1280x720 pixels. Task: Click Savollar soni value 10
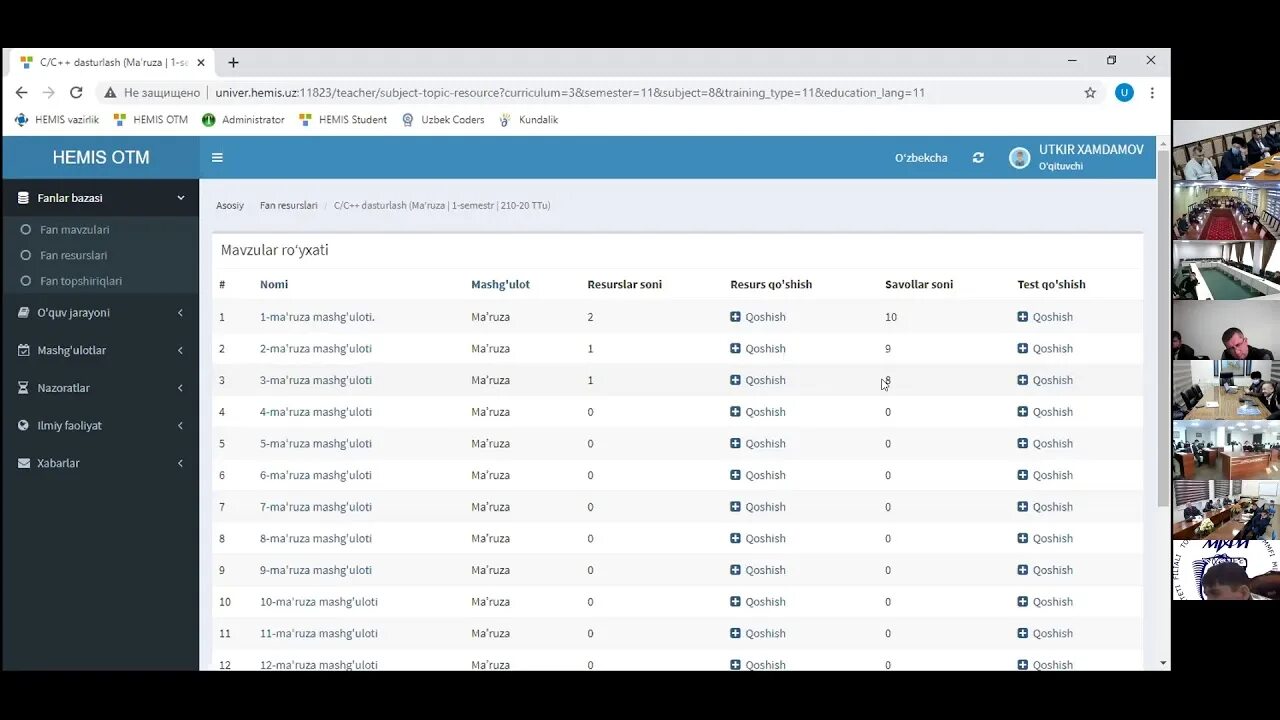tap(890, 317)
